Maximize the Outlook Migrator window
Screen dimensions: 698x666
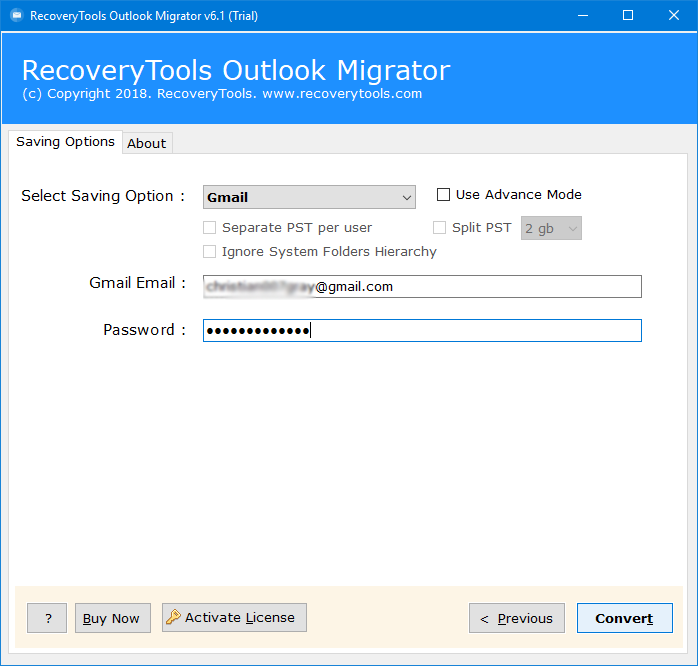[628, 16]
